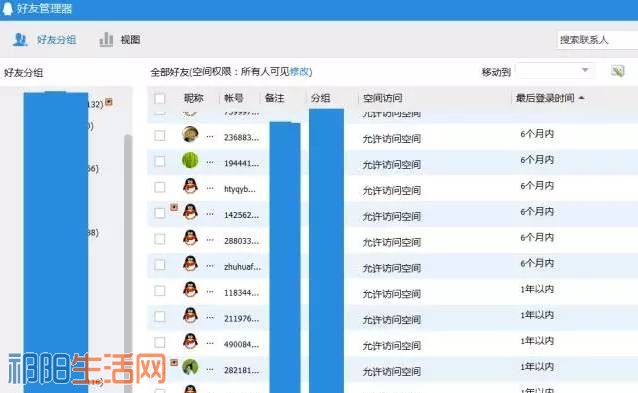Click account number 211976...
Viewport: 638px width, 393px height.
click(241, 319)
